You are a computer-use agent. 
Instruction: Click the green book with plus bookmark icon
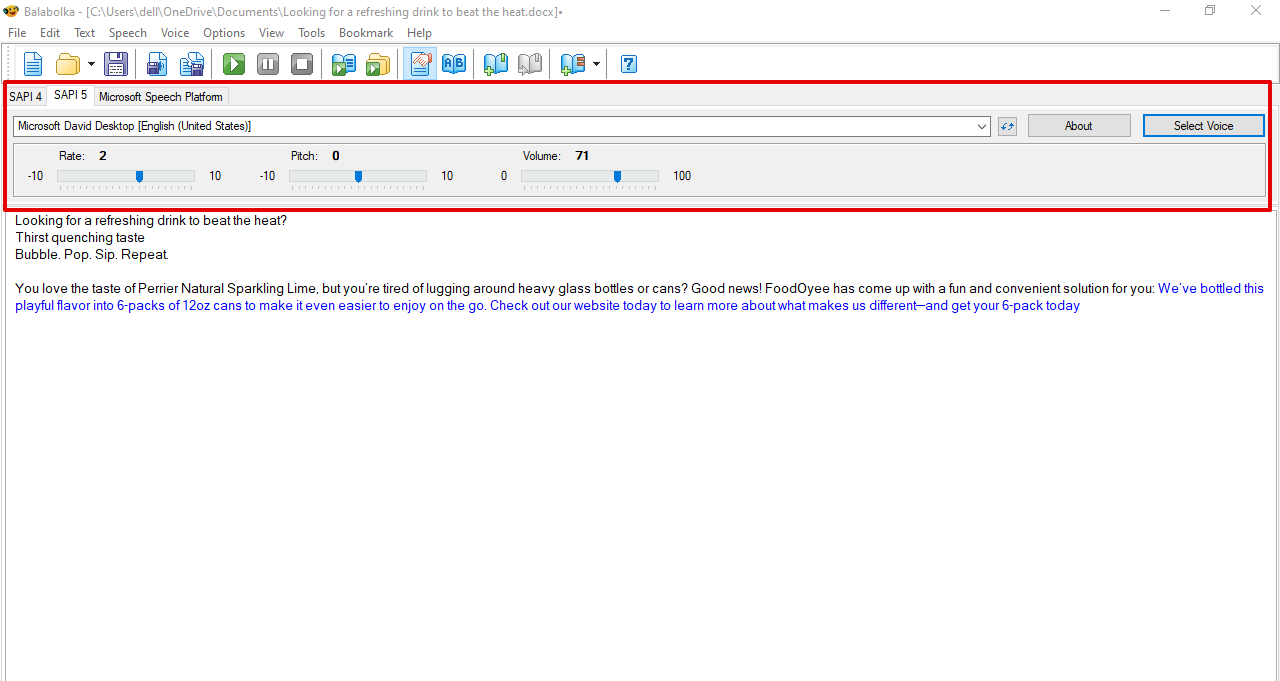(x=496, y=64)
